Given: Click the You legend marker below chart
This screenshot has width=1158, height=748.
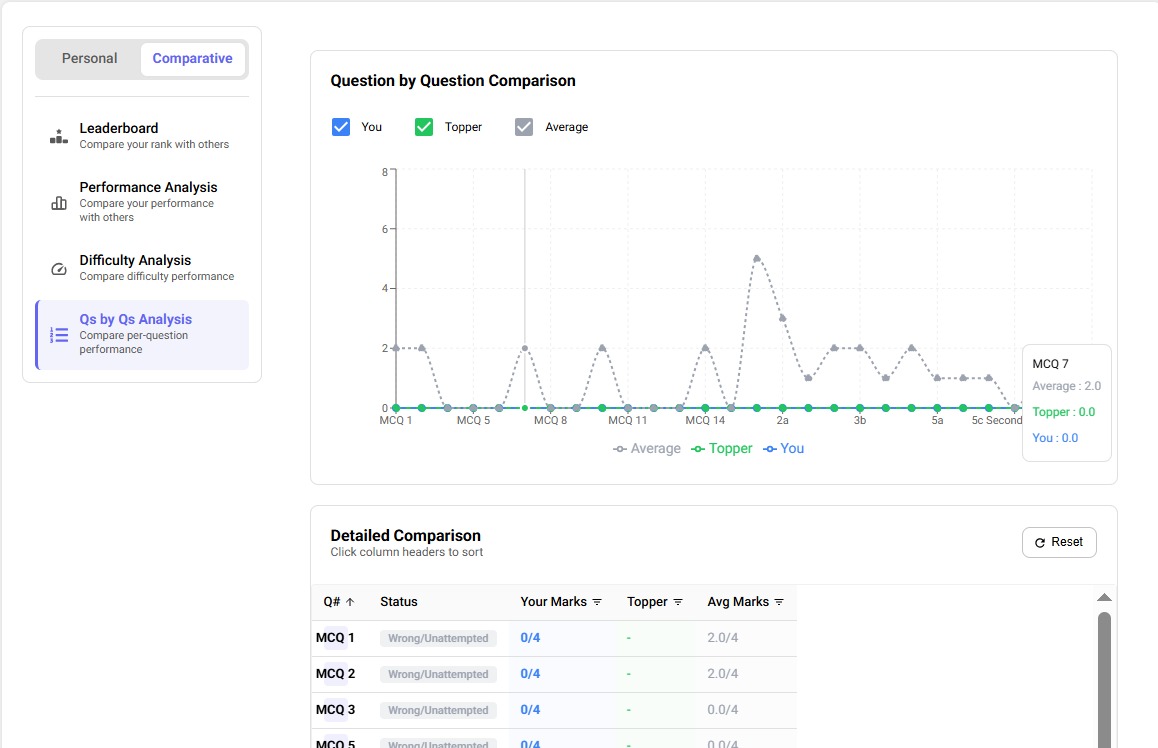Looking at the screenshot, I should (770, 449).
